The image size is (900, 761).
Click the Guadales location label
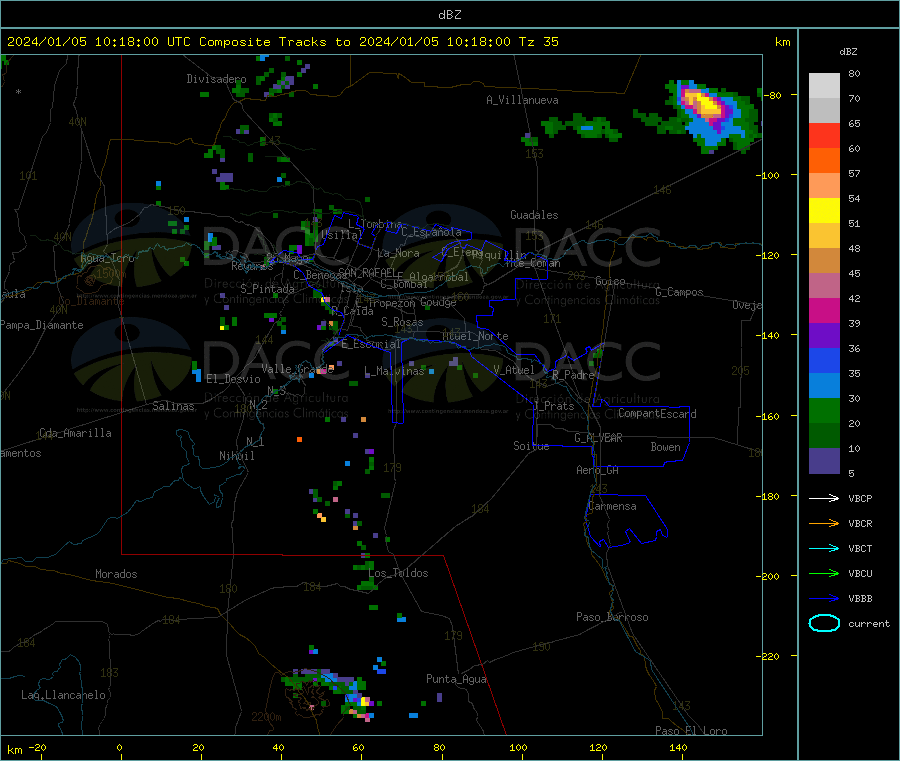tap(534, 215)
